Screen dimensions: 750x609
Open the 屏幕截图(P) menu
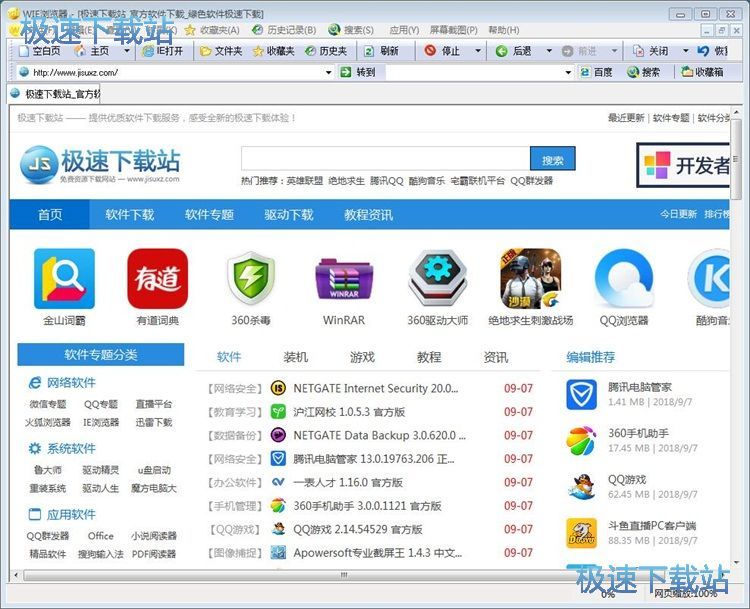[453, 30]
